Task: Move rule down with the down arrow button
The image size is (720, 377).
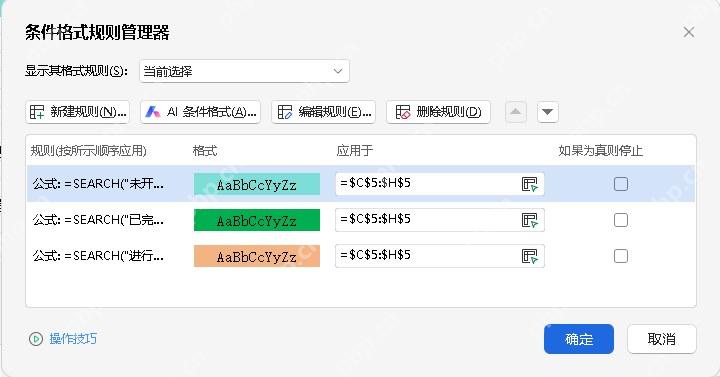Action: [548, 112]
